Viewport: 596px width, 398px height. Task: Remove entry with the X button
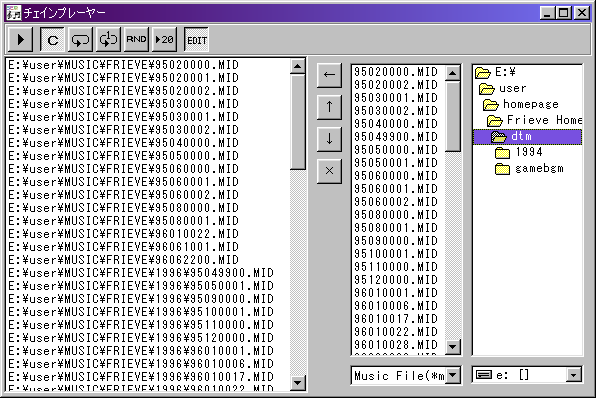(x=329, y=171)
